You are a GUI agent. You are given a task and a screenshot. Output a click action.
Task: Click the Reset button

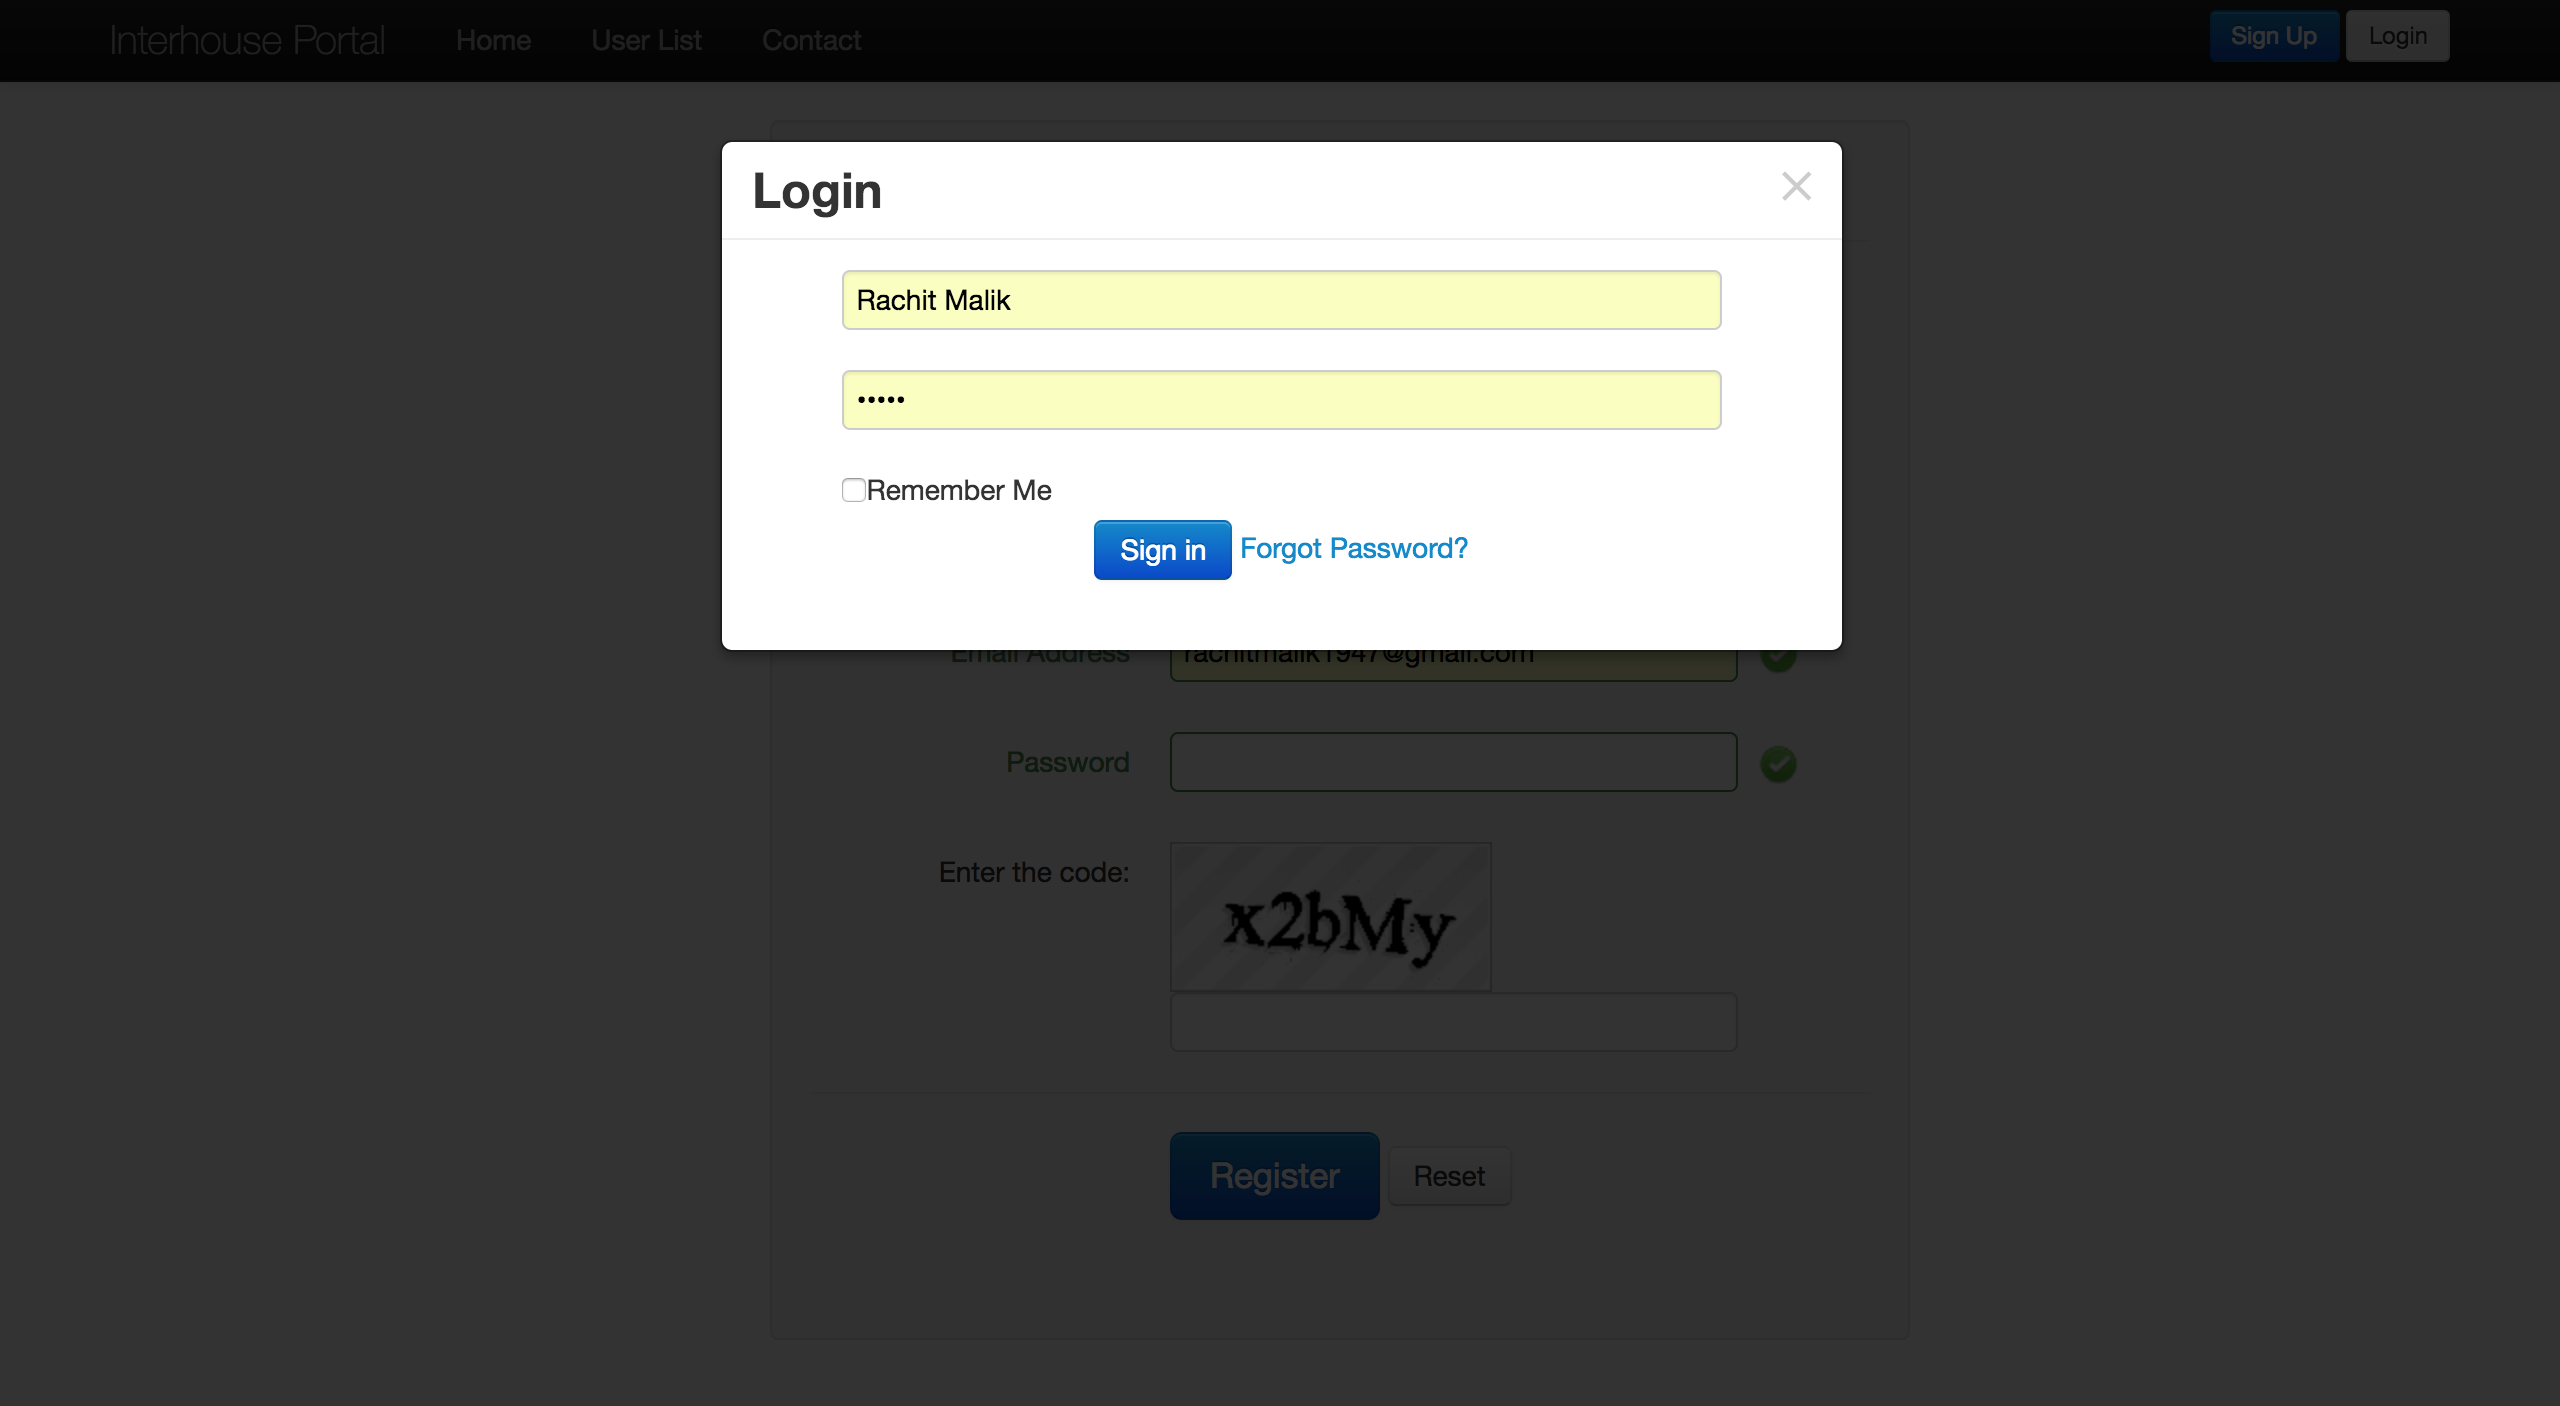pyautogui.click(x=1449, y=1176)
